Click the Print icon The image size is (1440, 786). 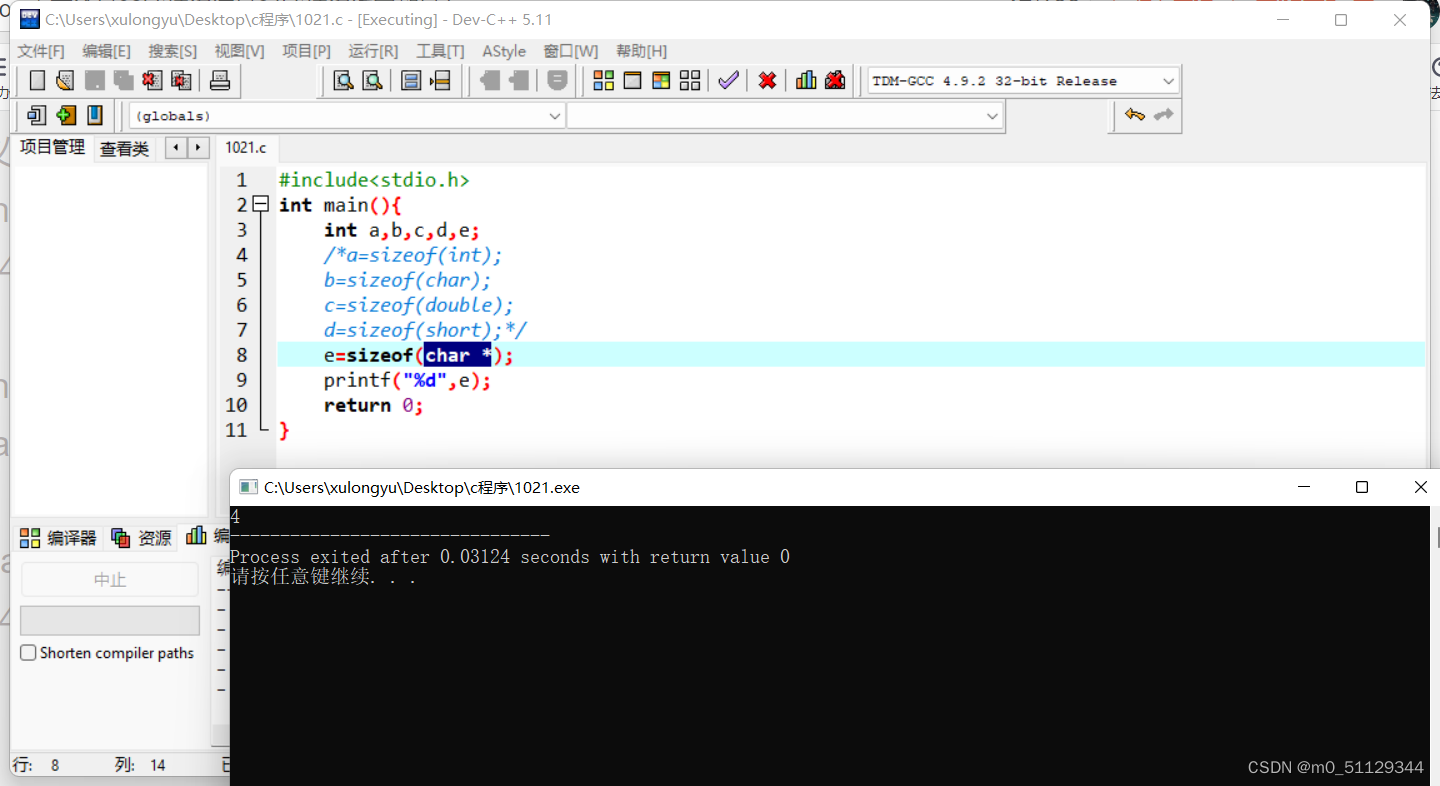(220, 81)
